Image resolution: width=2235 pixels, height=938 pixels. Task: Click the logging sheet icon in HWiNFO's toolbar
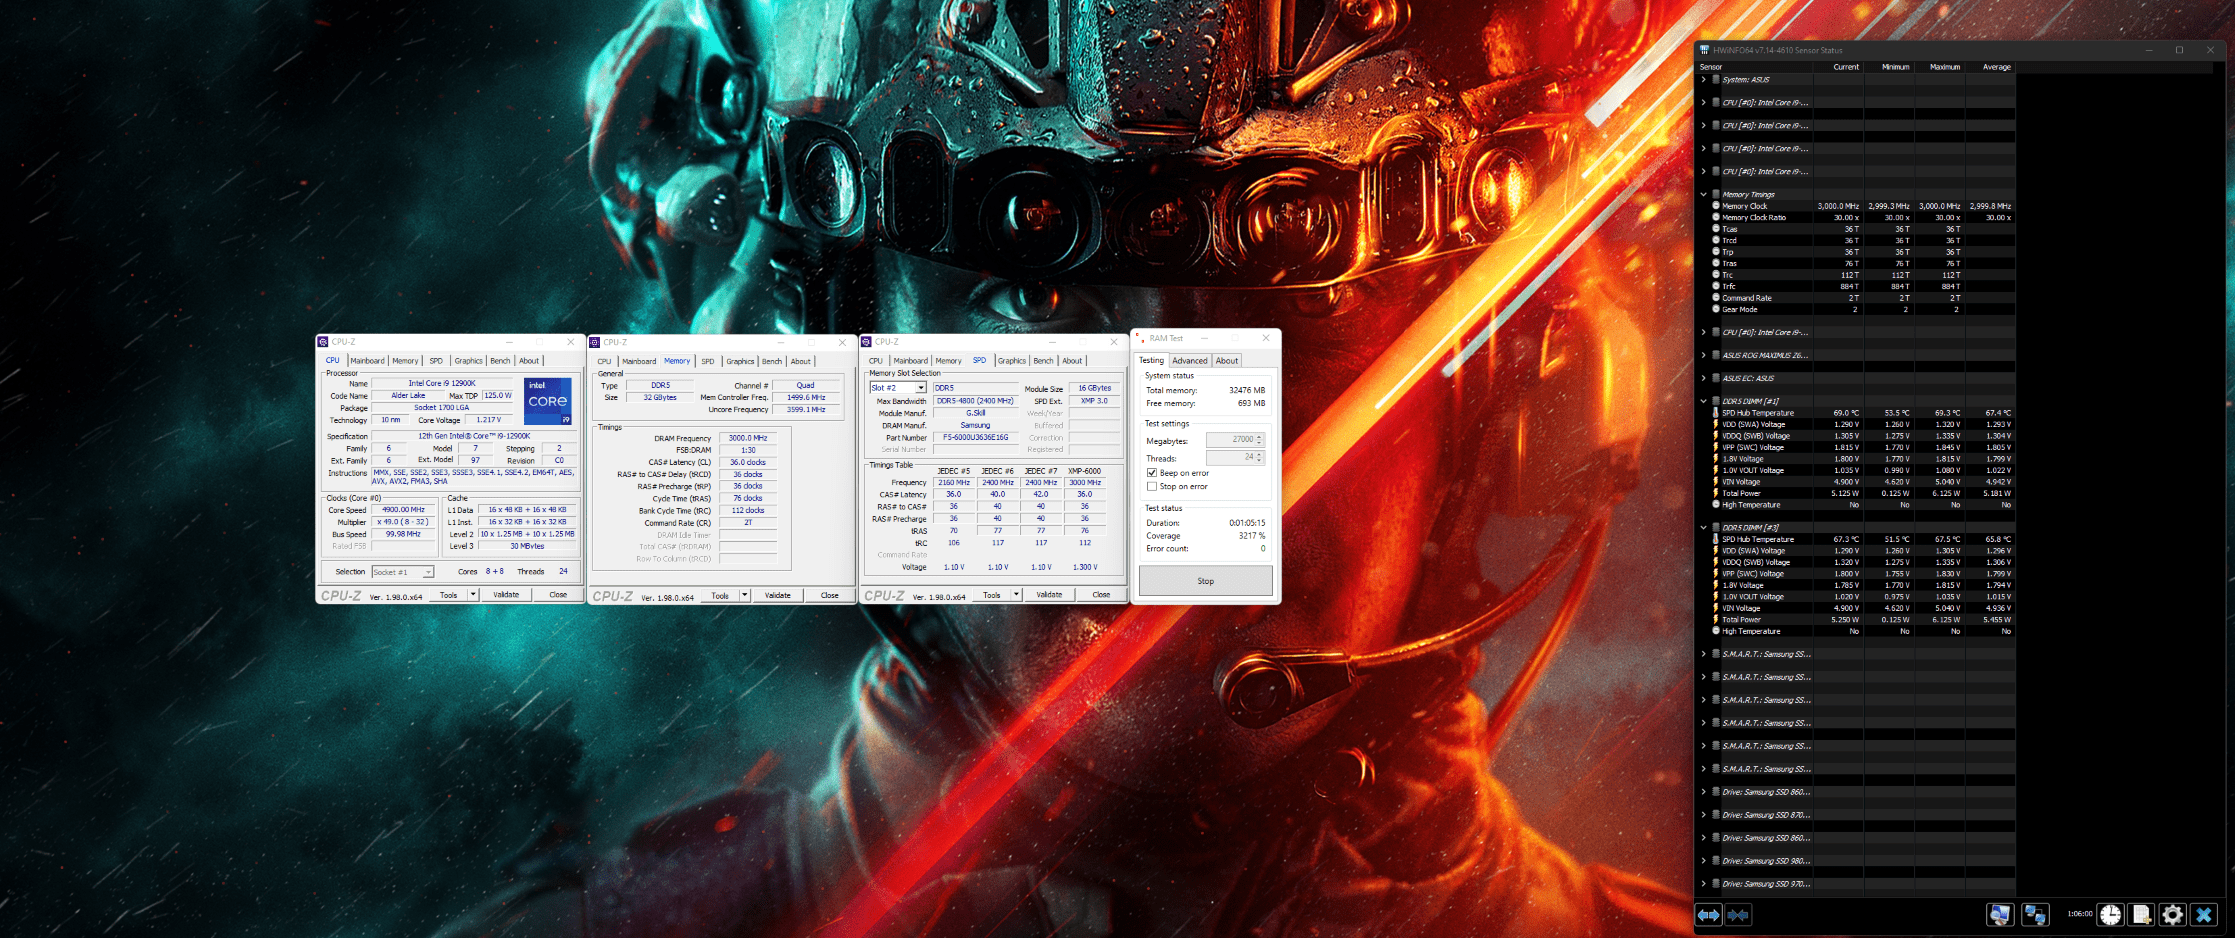click(2141, 915)
